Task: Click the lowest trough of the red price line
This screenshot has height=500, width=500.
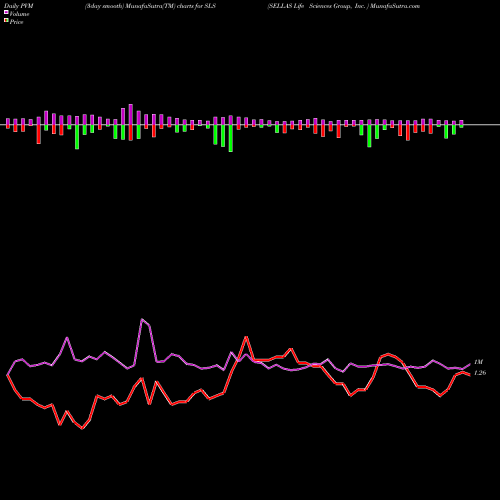Action: coord(83,428)
